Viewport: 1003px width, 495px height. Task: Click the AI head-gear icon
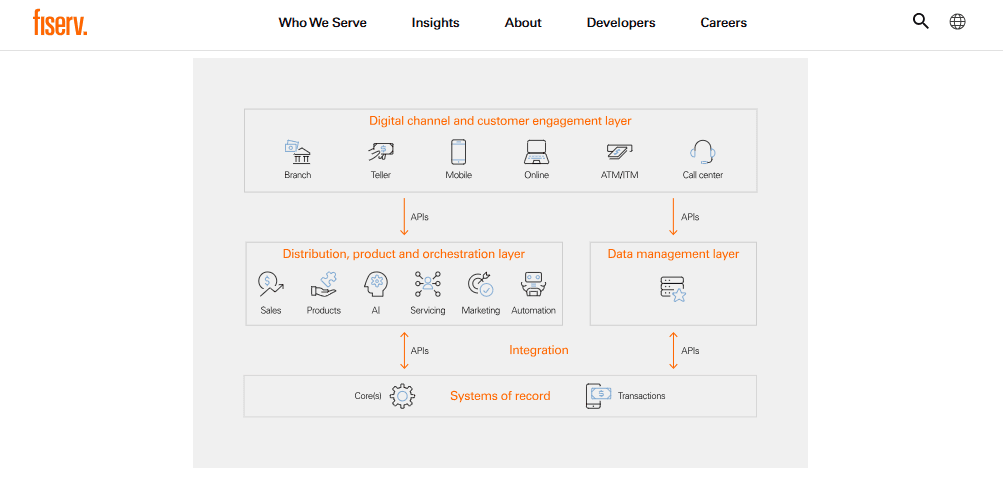point(375,285)
